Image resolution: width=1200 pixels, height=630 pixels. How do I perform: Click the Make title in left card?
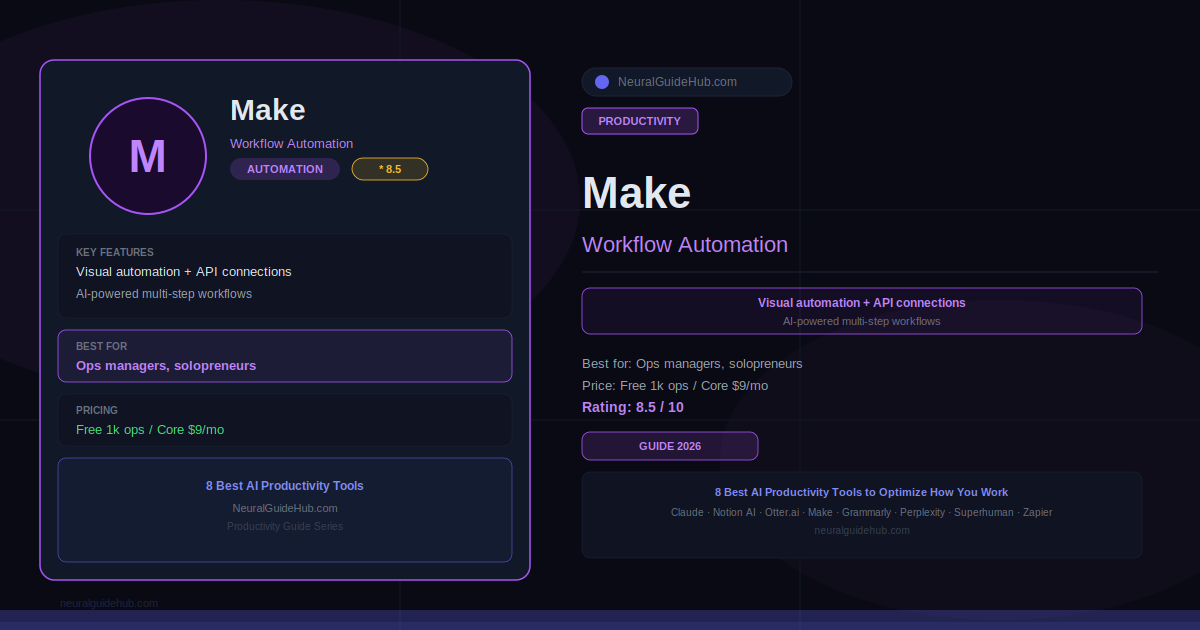pyautogui.click(x=268, y=110)
